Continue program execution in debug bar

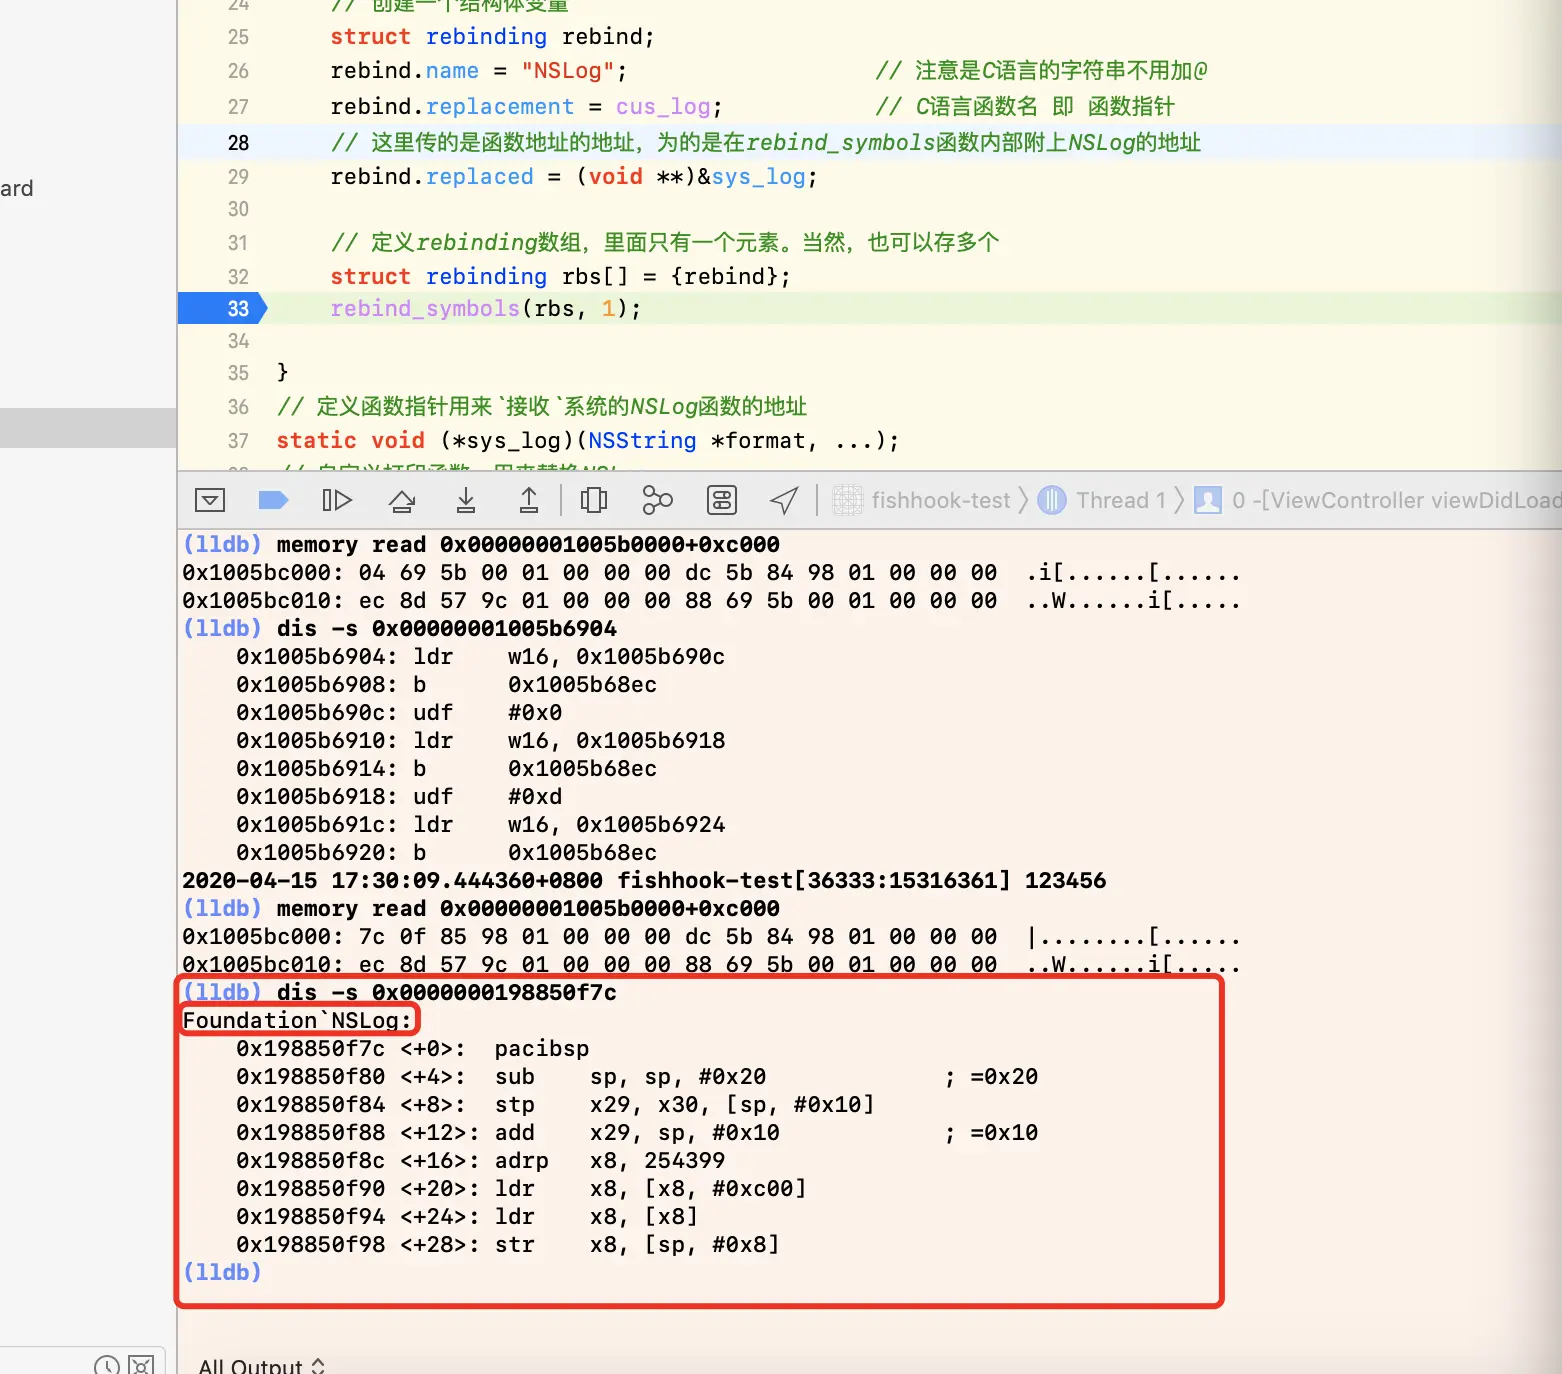pos(337,500)
